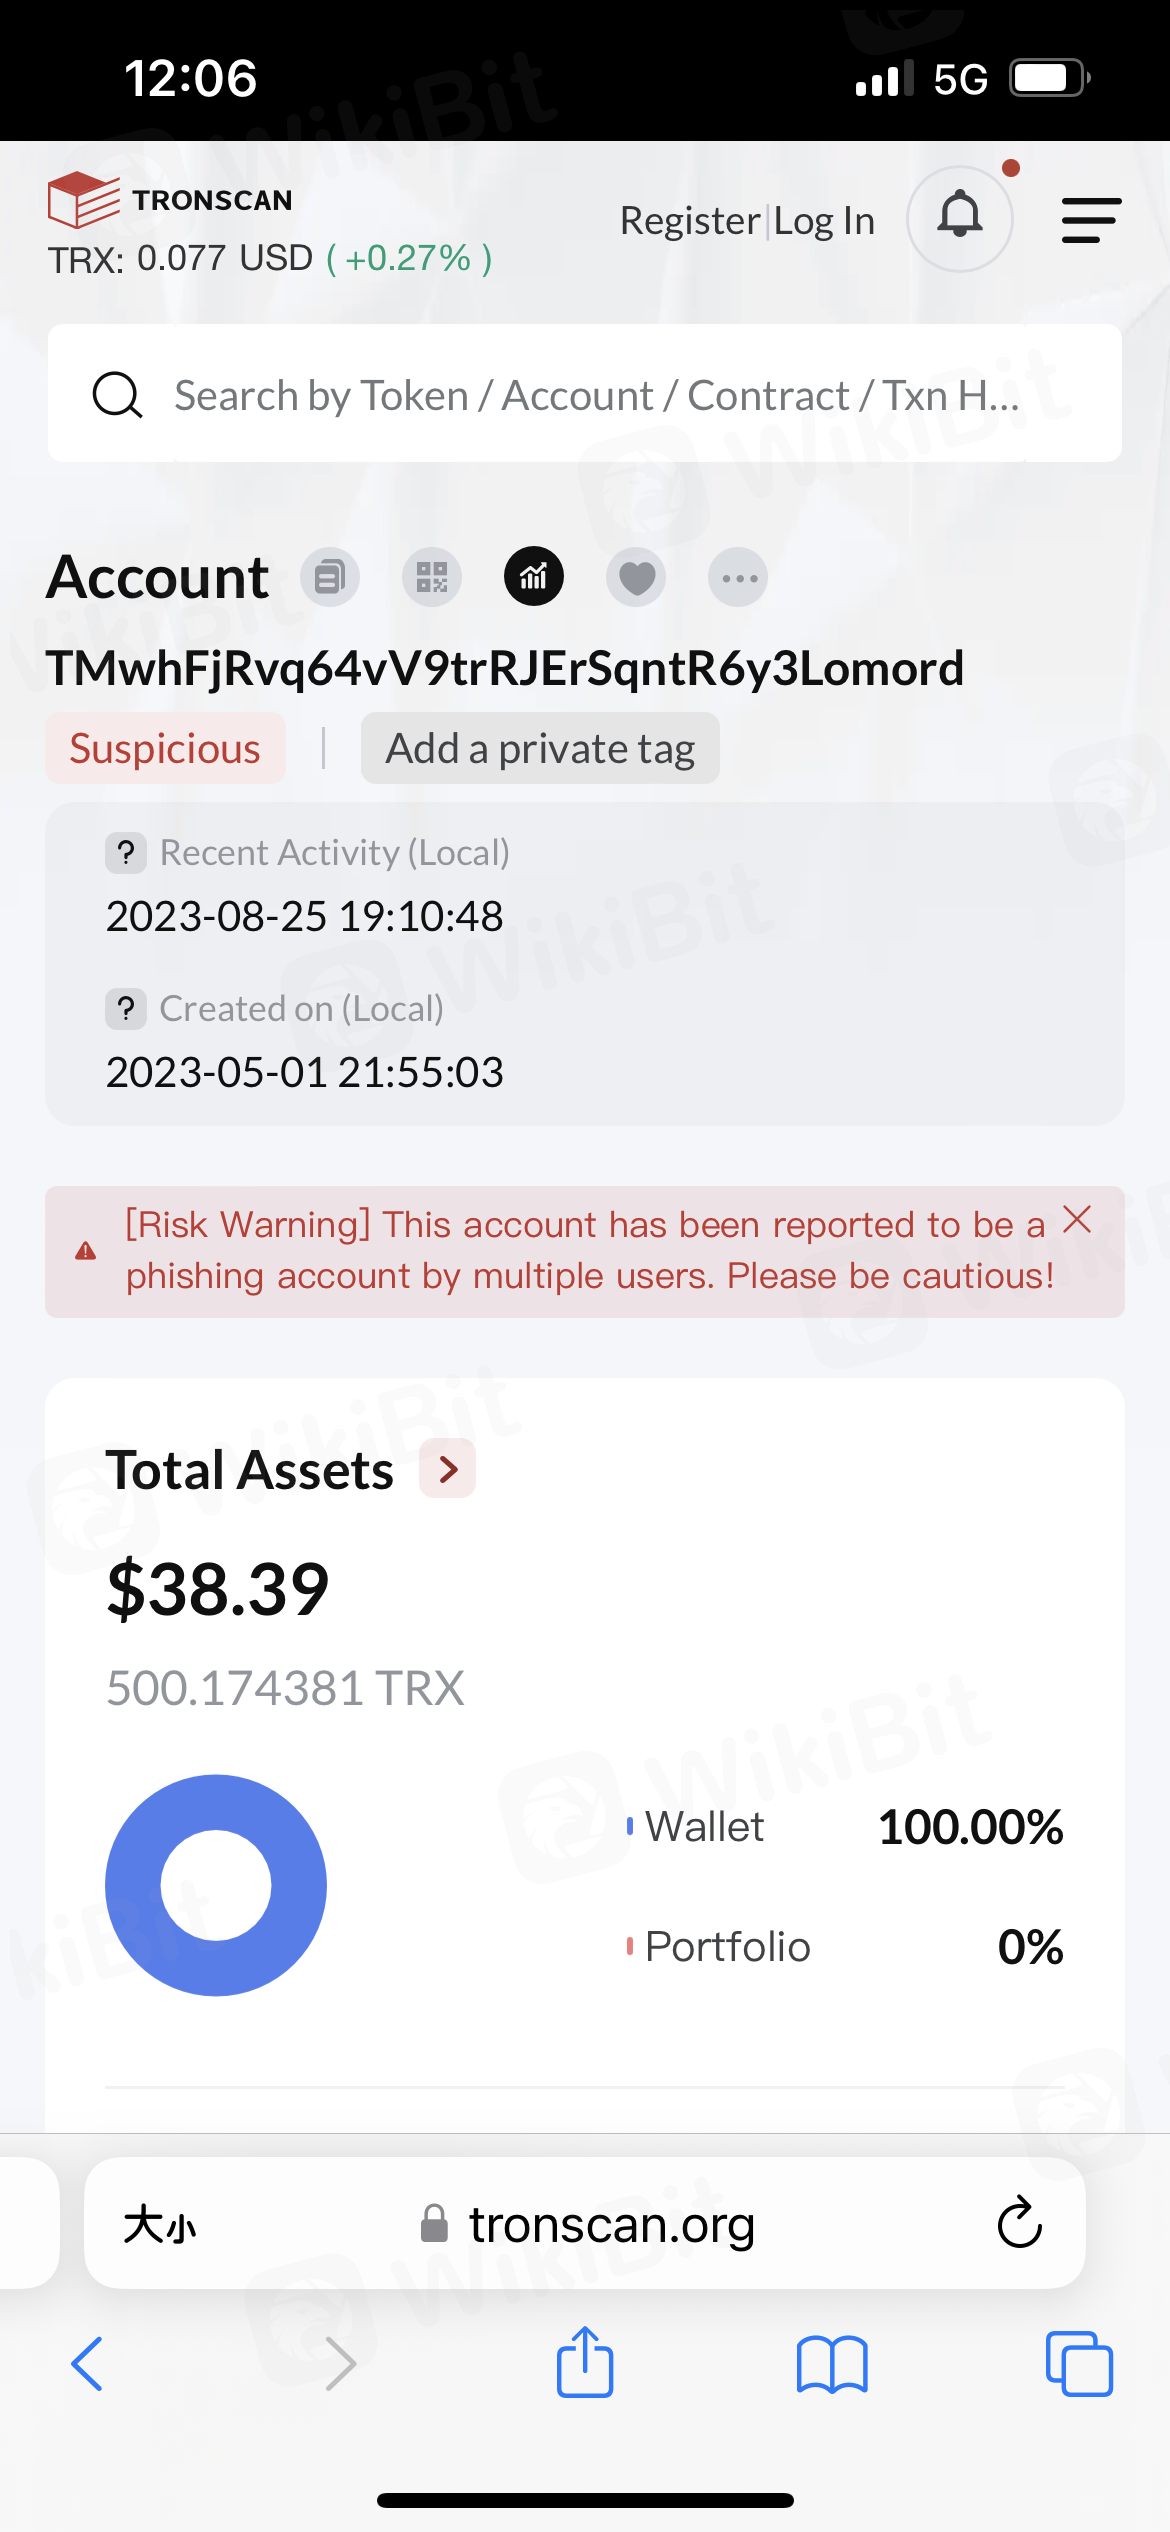The height and width of the screenshot is (2532, 1170).
Task: Reload the tronscan.org page
Action: (x=1020, y=2223)
